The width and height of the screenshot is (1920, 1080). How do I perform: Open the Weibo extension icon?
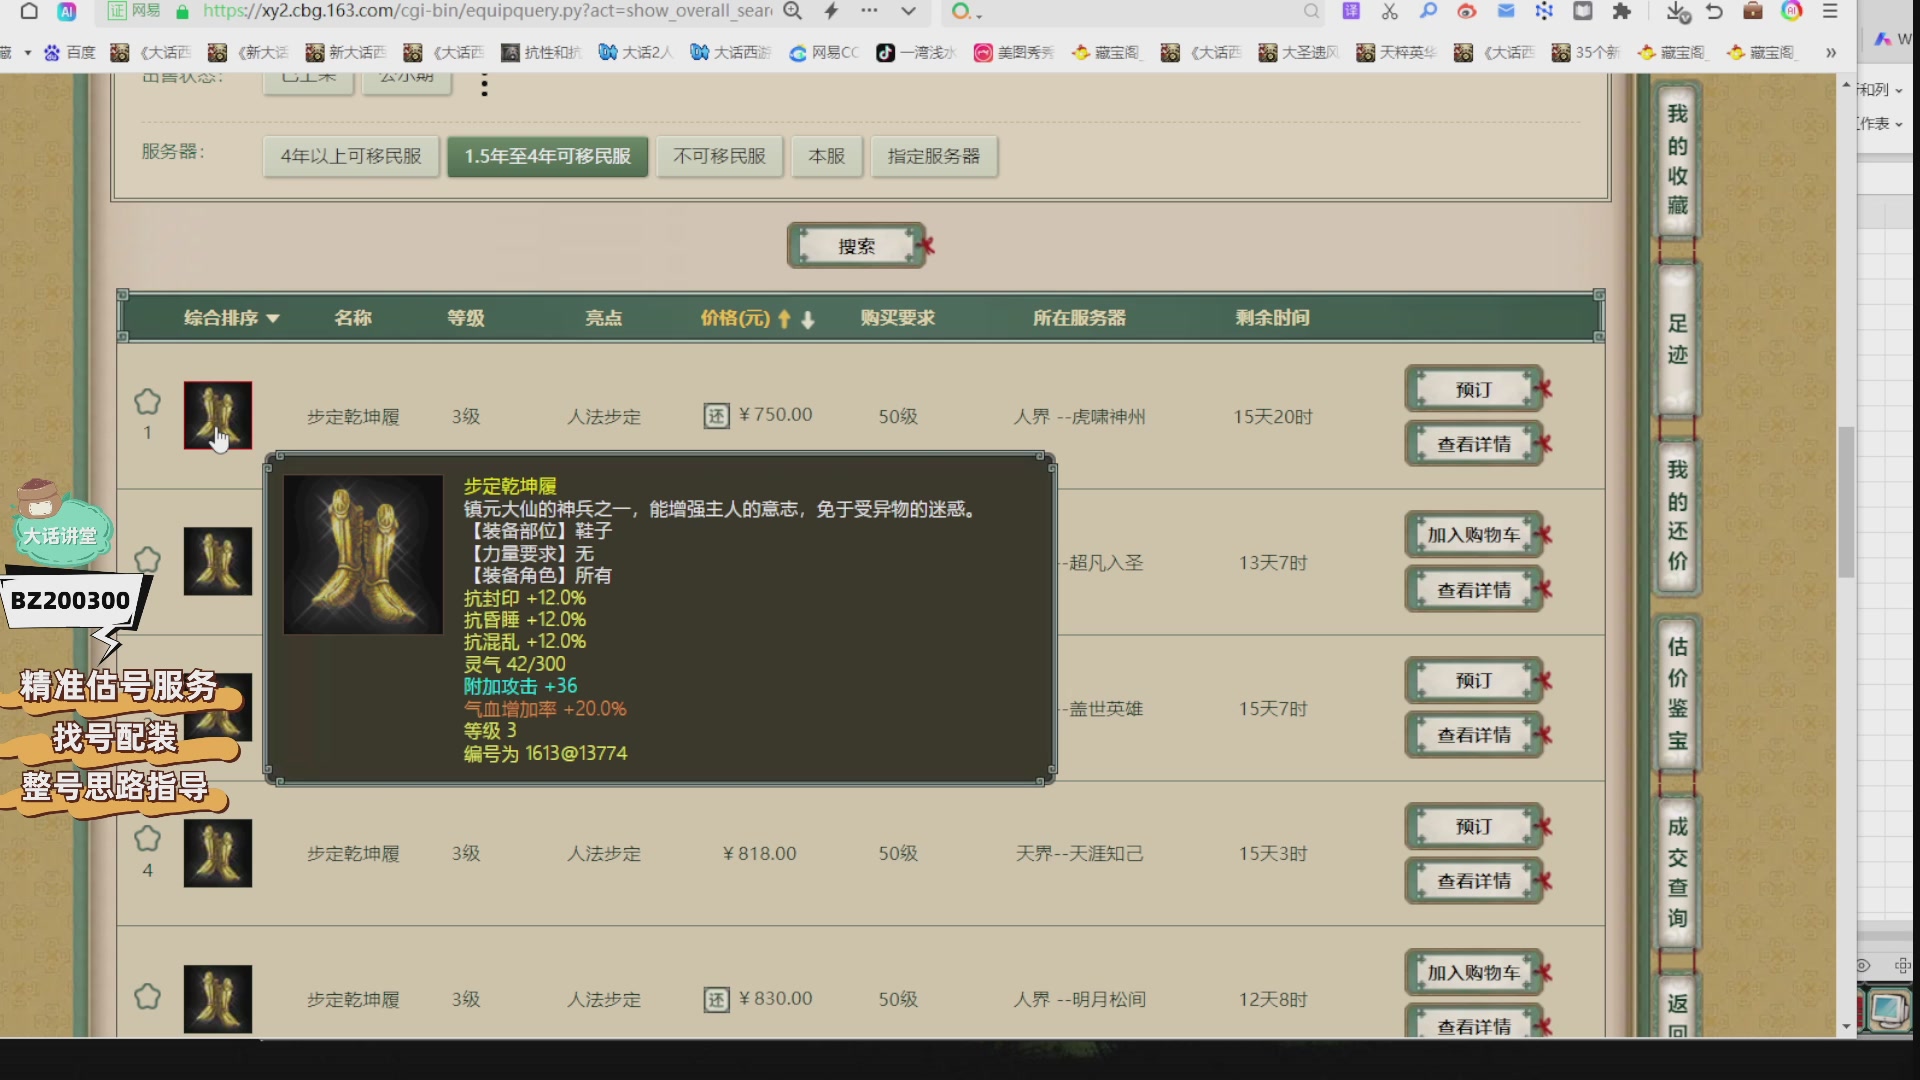(x=1467, y=11)
